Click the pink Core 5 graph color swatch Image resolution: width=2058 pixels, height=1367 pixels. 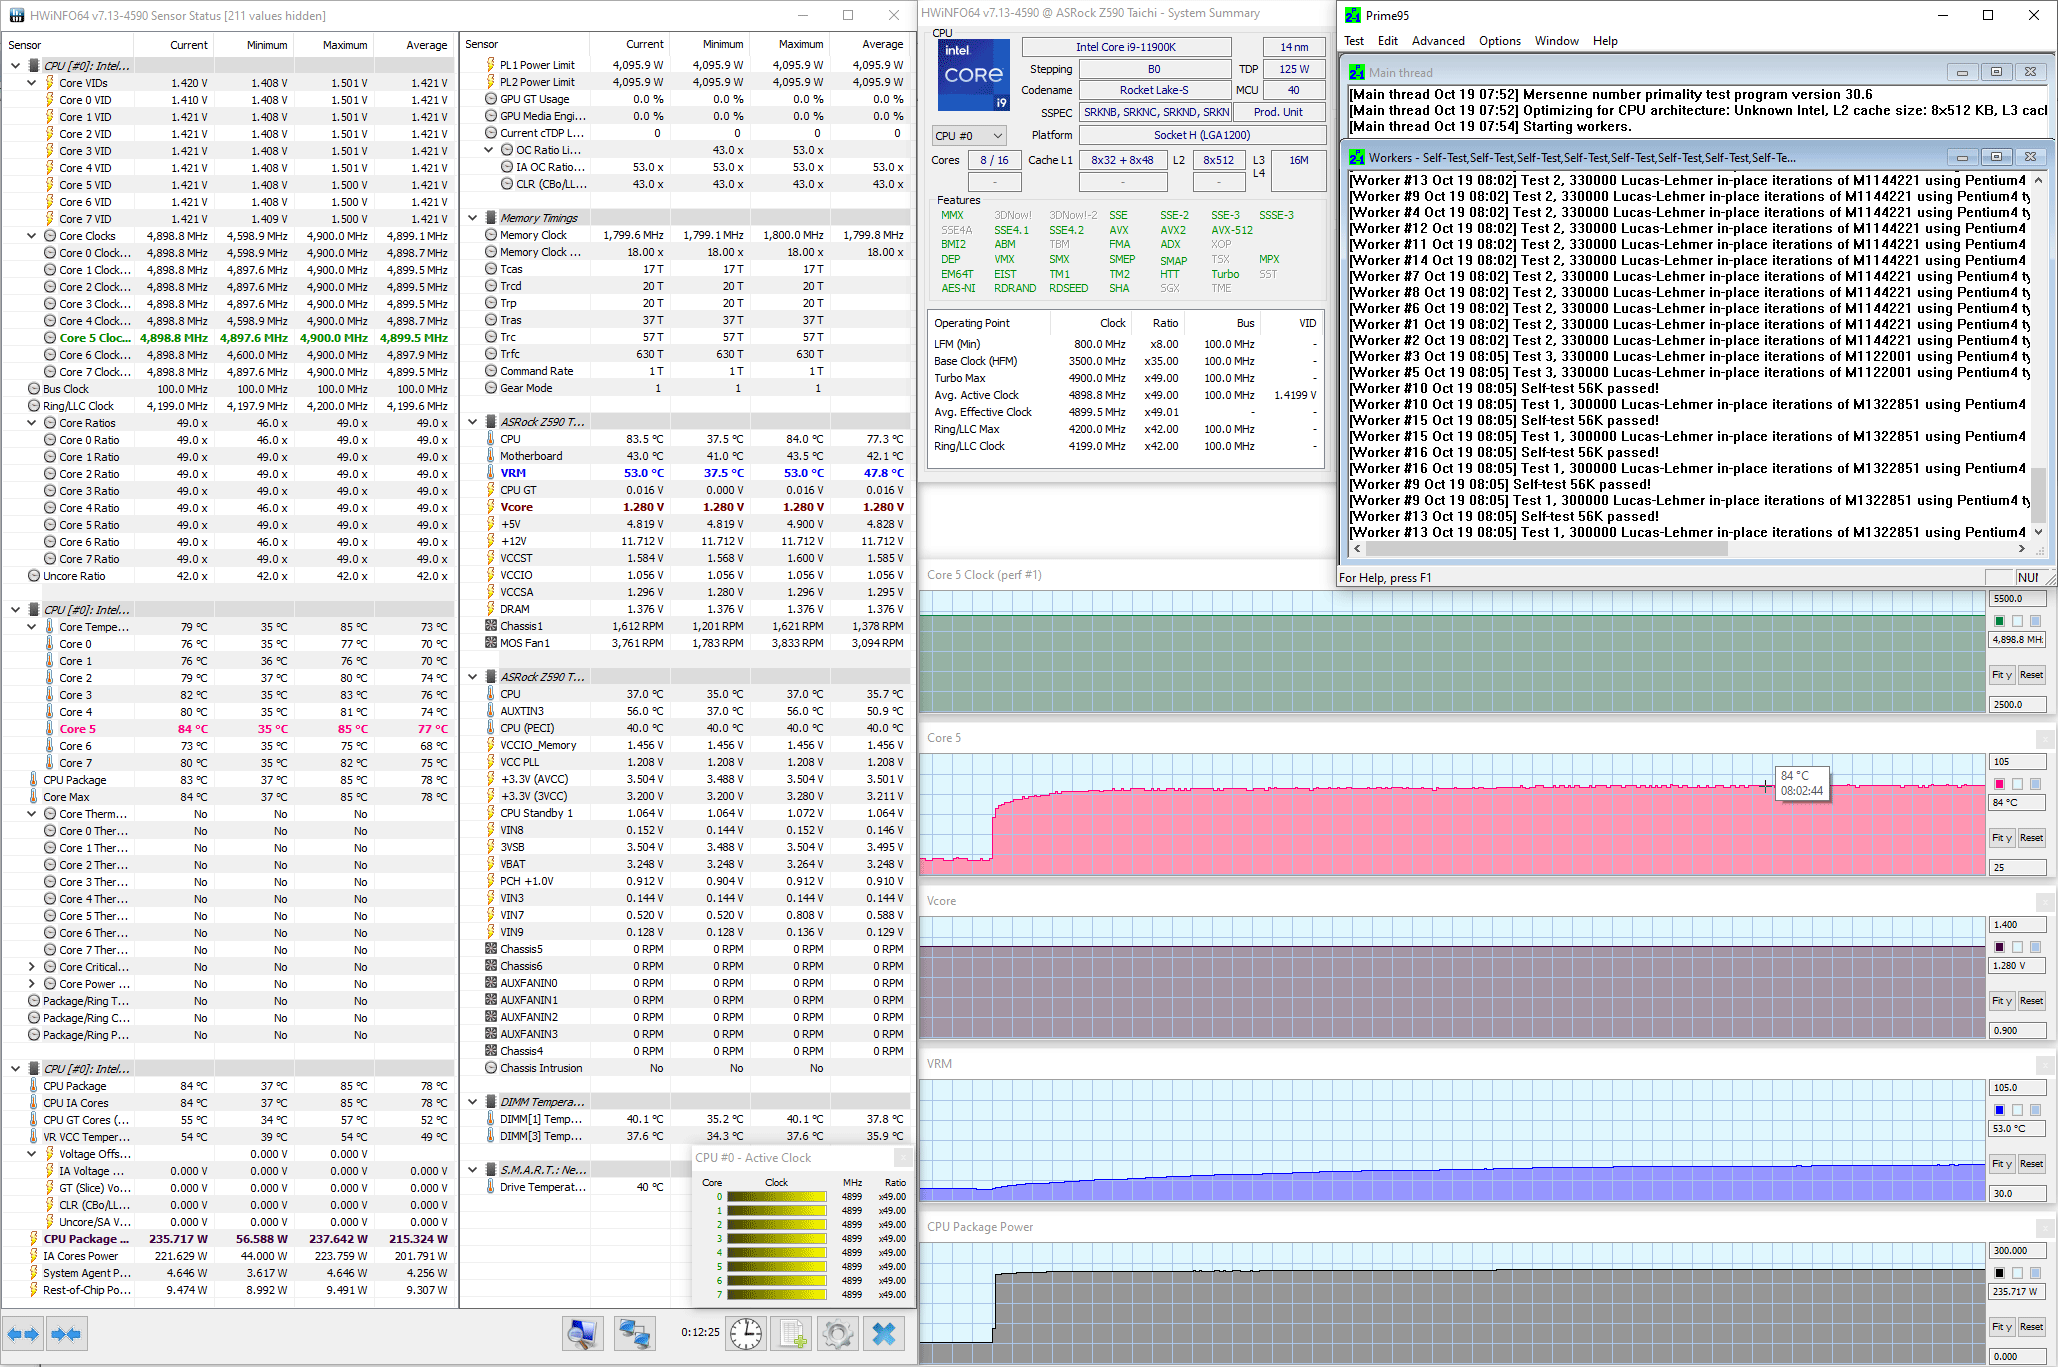click(x=2000, y=784)
